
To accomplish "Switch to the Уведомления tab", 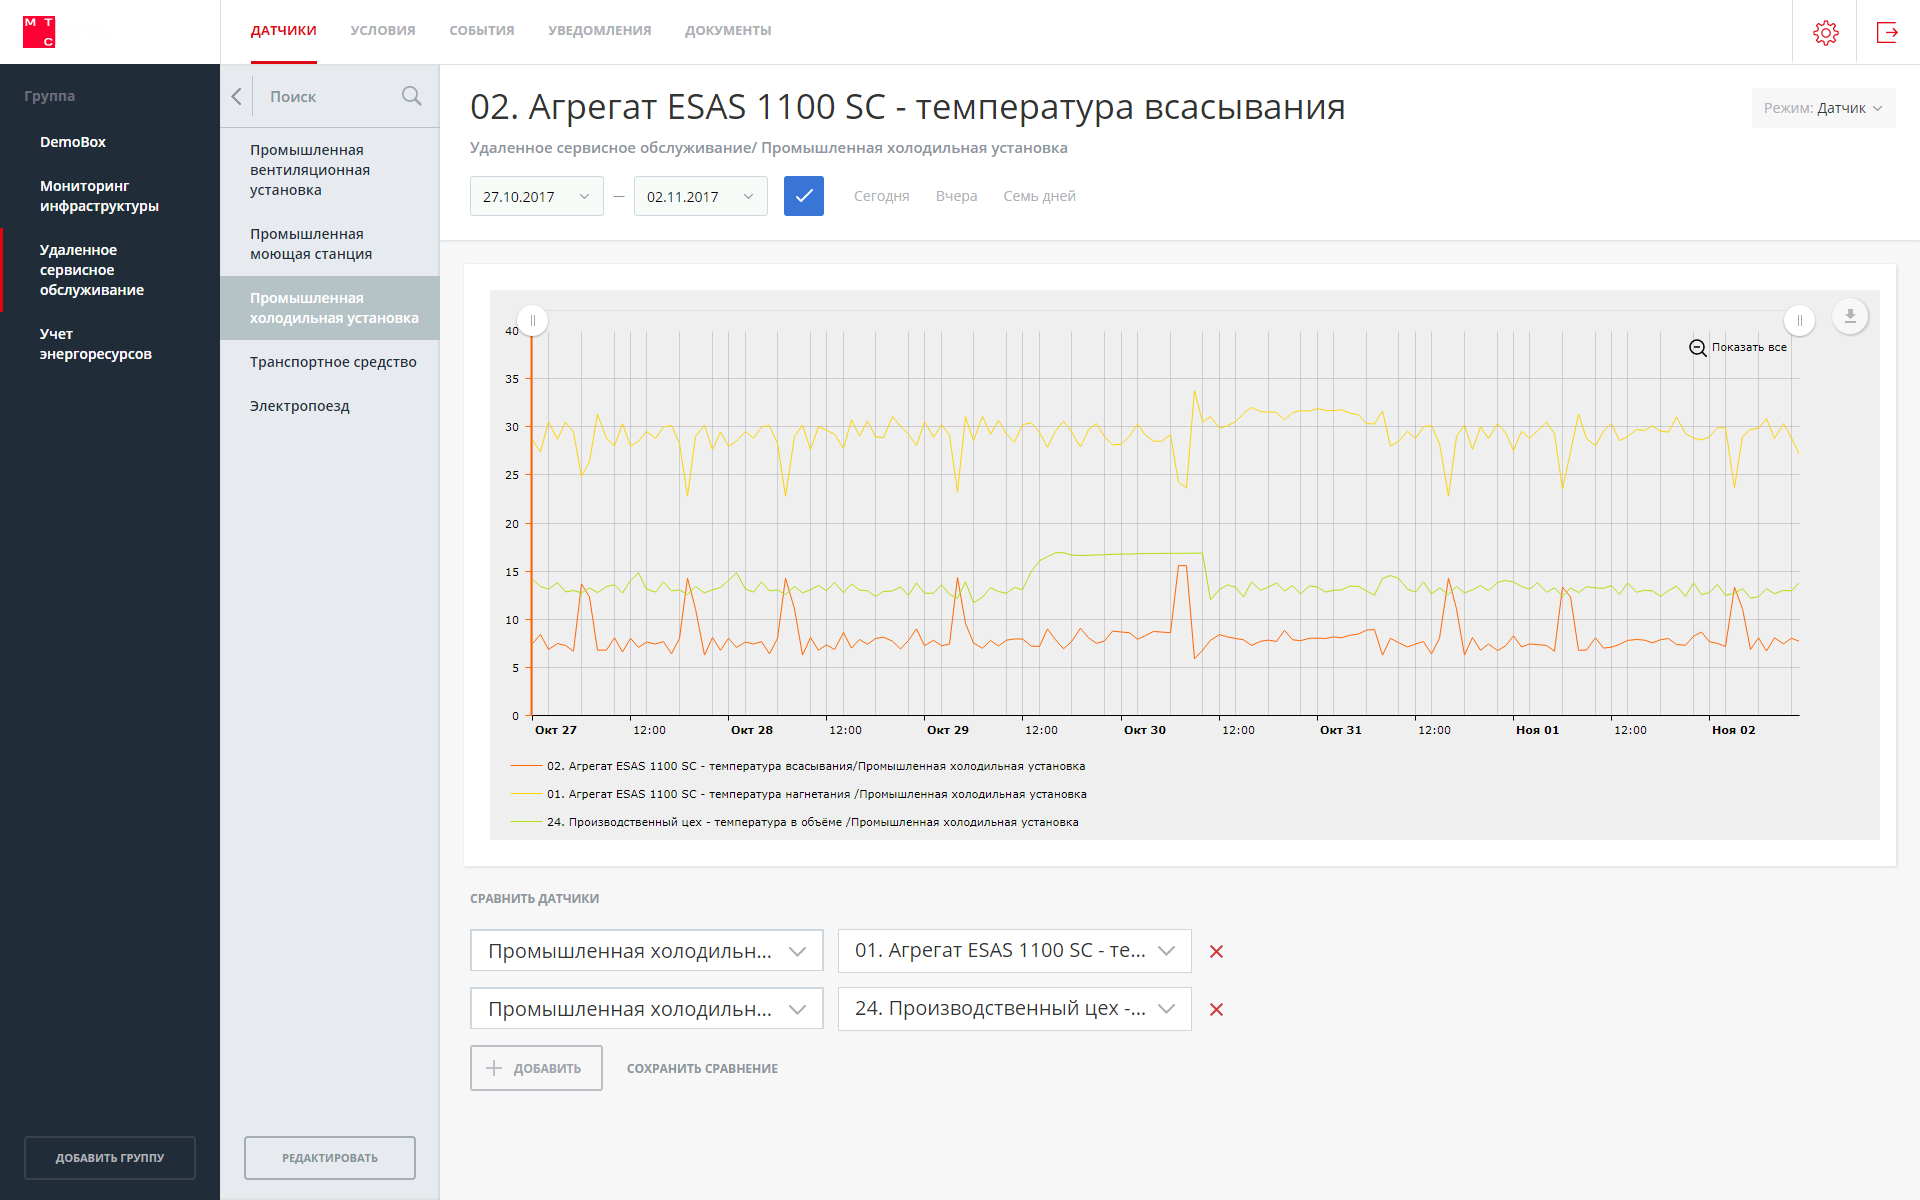I will pyautogui.click(x=599, y=31).
